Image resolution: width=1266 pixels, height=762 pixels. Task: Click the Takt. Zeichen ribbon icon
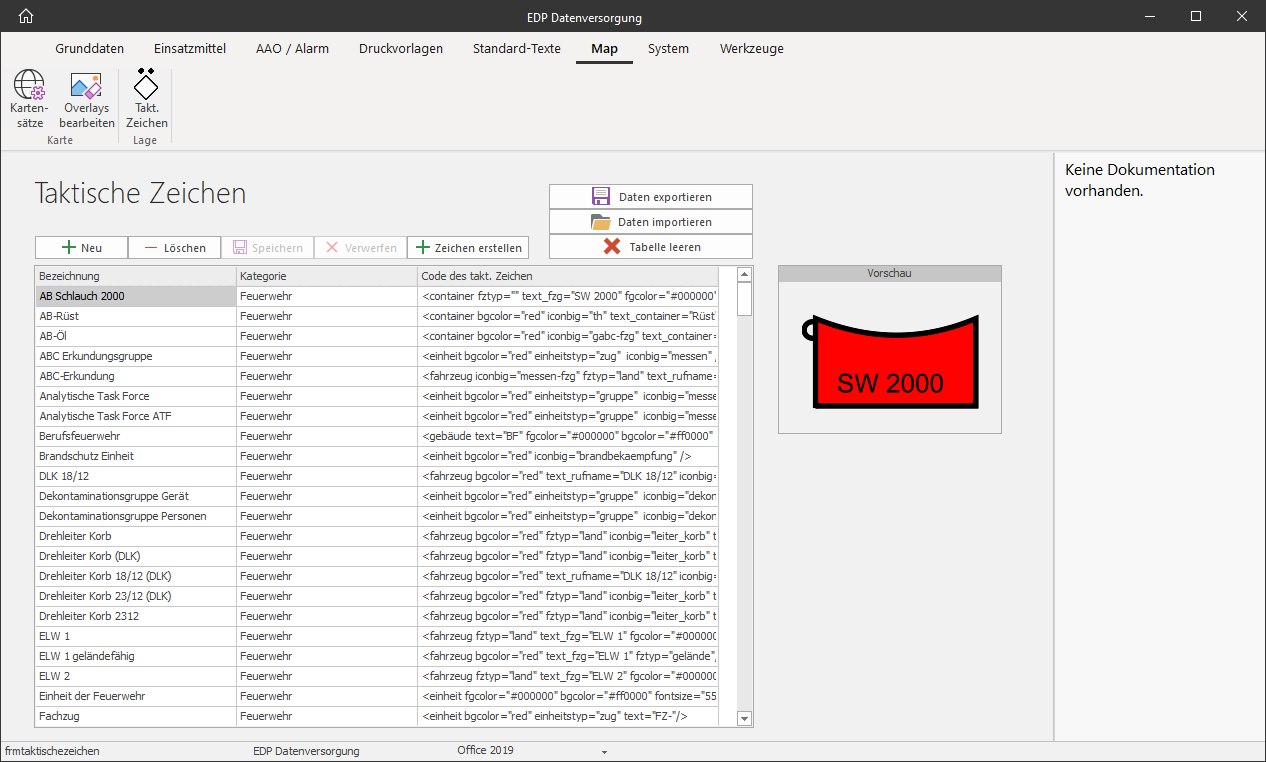[147, 100]
